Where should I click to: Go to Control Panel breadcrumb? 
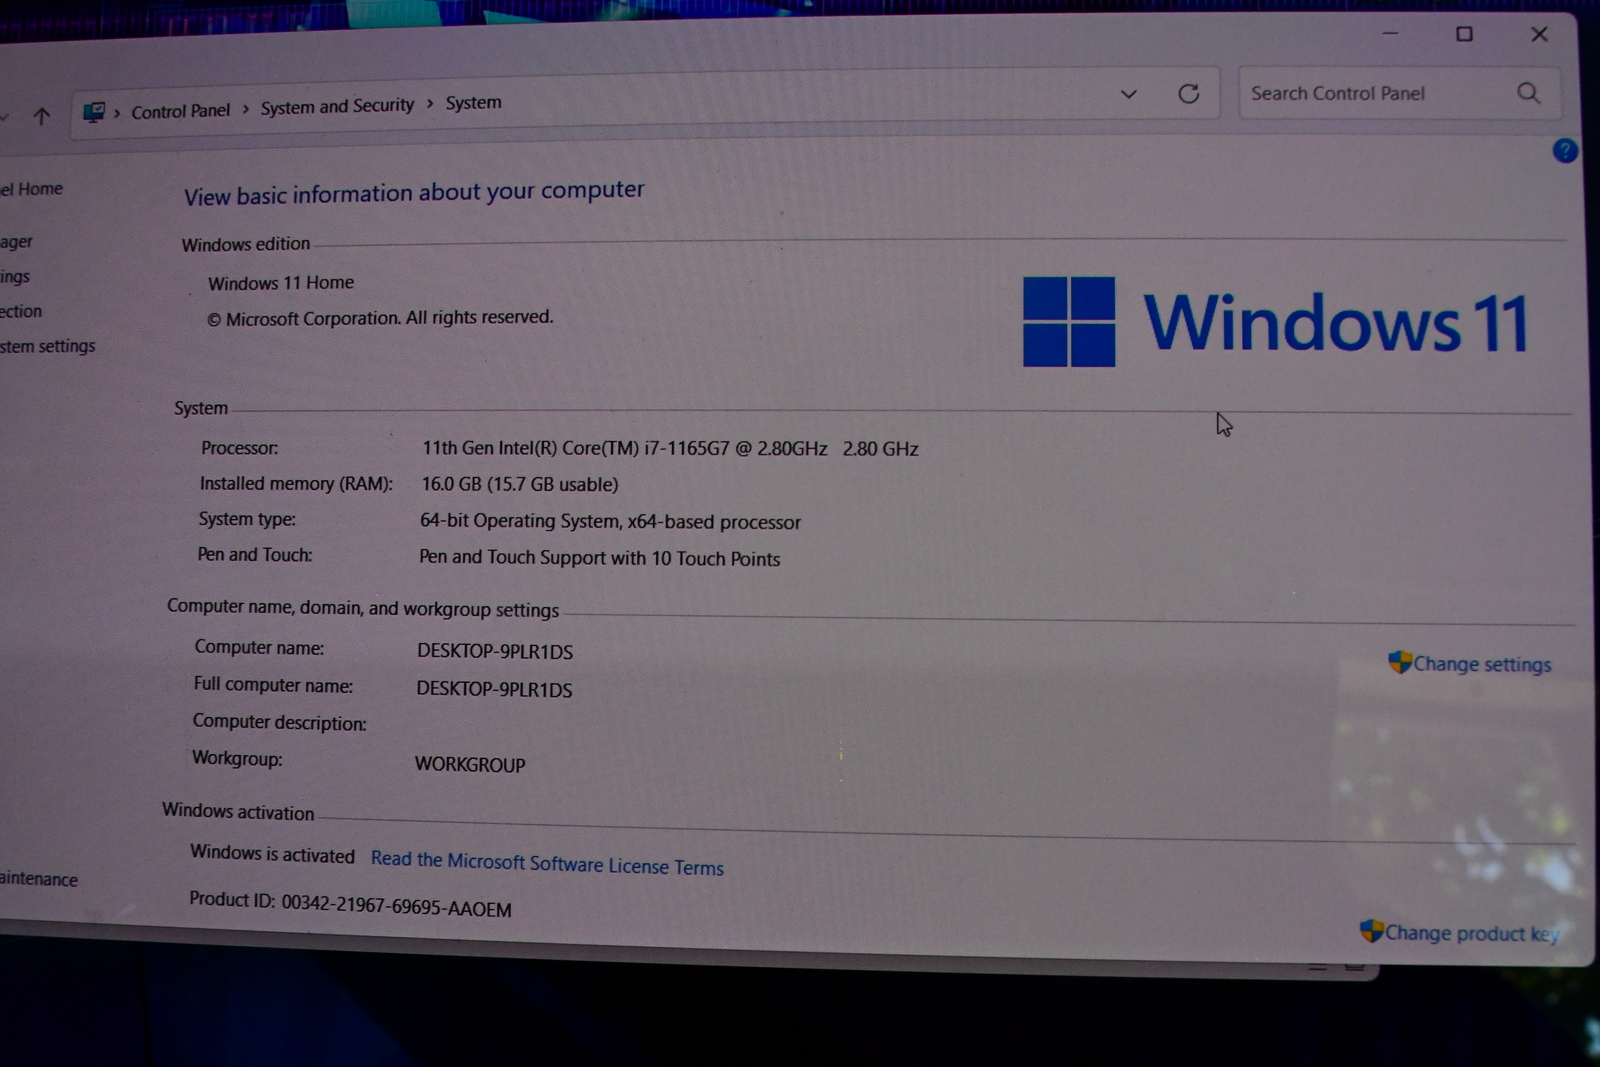click(x=180, y=110)
